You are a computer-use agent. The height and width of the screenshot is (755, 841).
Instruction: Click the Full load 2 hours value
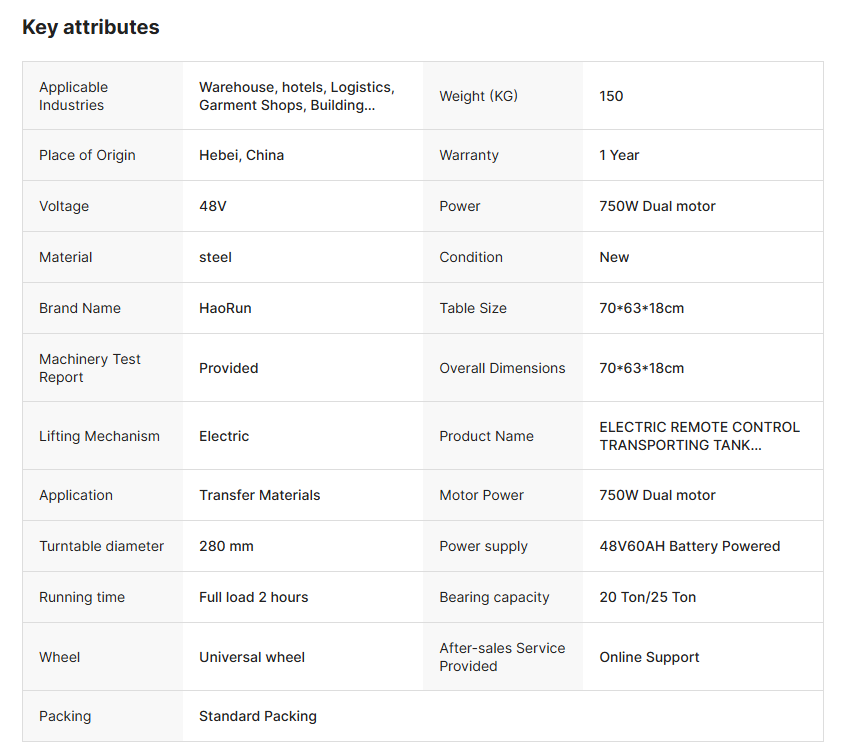point(253,597)
